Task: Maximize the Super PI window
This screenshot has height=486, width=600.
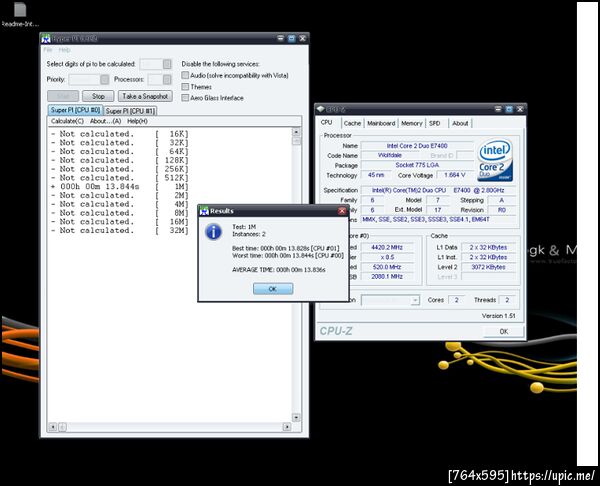Action: (292, 38)
